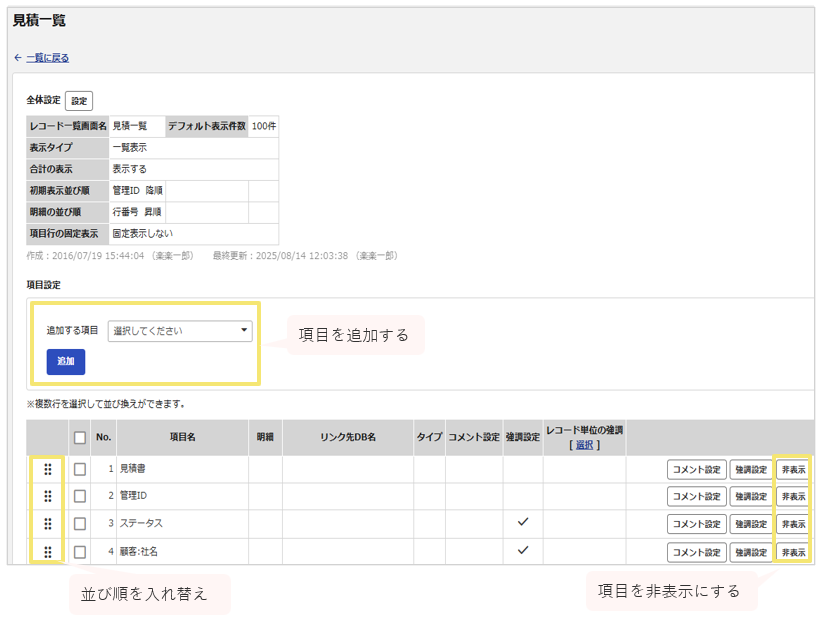The width and height of the screenshot is (831, 621).
Task: Click drag handle for 顧客:社名 row
Action: 48,552
